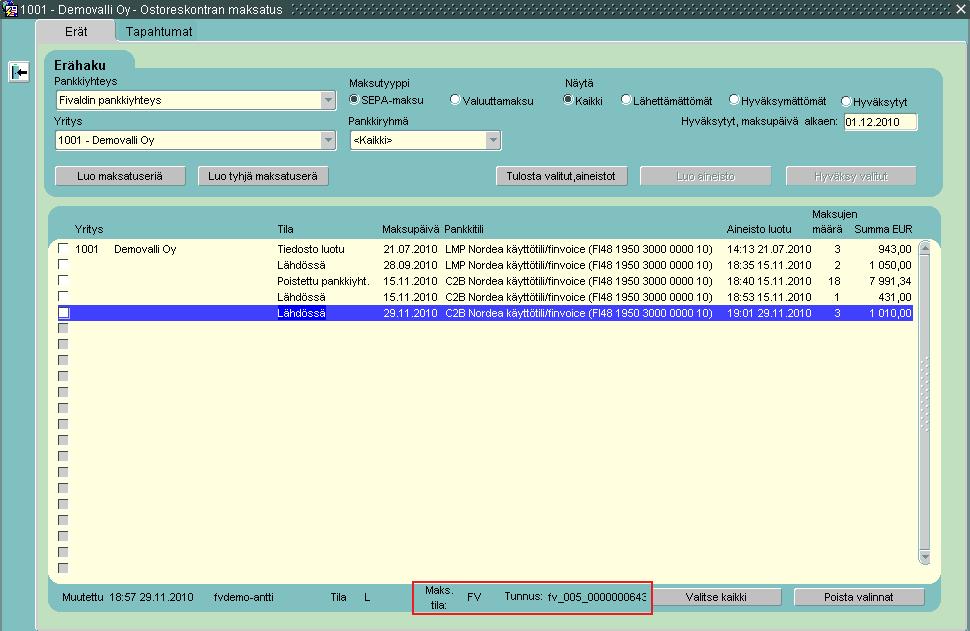This screenshot has height=631, width=970.
Task: Click timestamp '14:13 21.07.2010'
Action: coord(769,249)
